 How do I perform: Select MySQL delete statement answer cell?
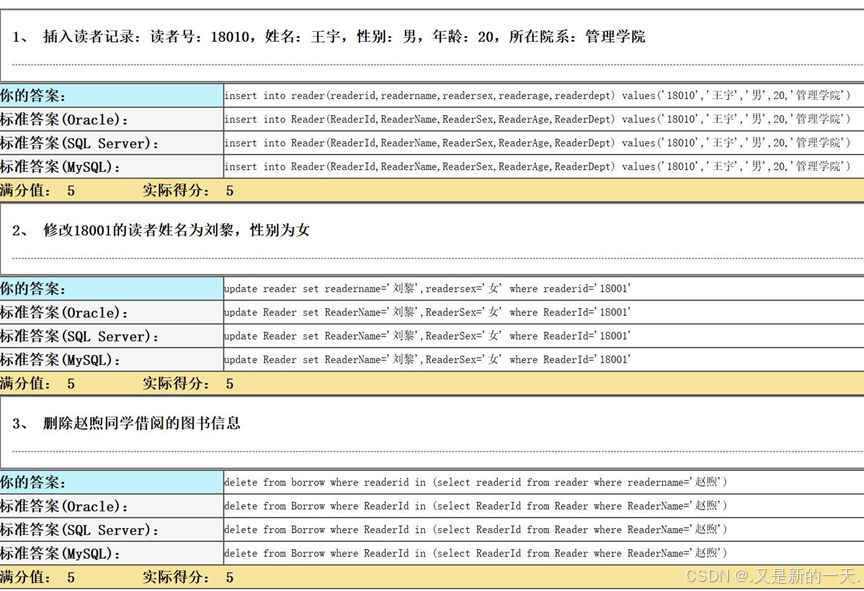(x=475, y=553)
